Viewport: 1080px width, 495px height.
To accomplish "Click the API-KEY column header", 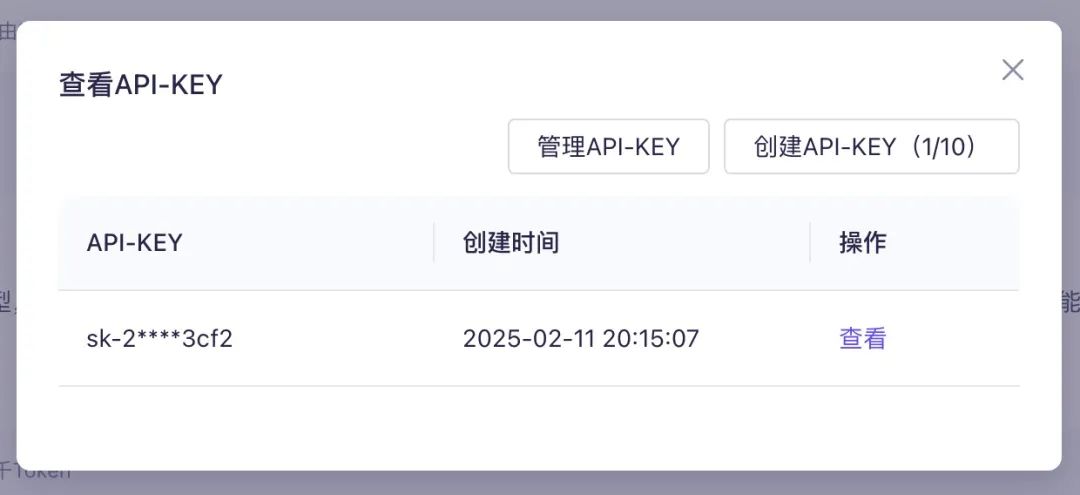I will (x=135, y=242).
